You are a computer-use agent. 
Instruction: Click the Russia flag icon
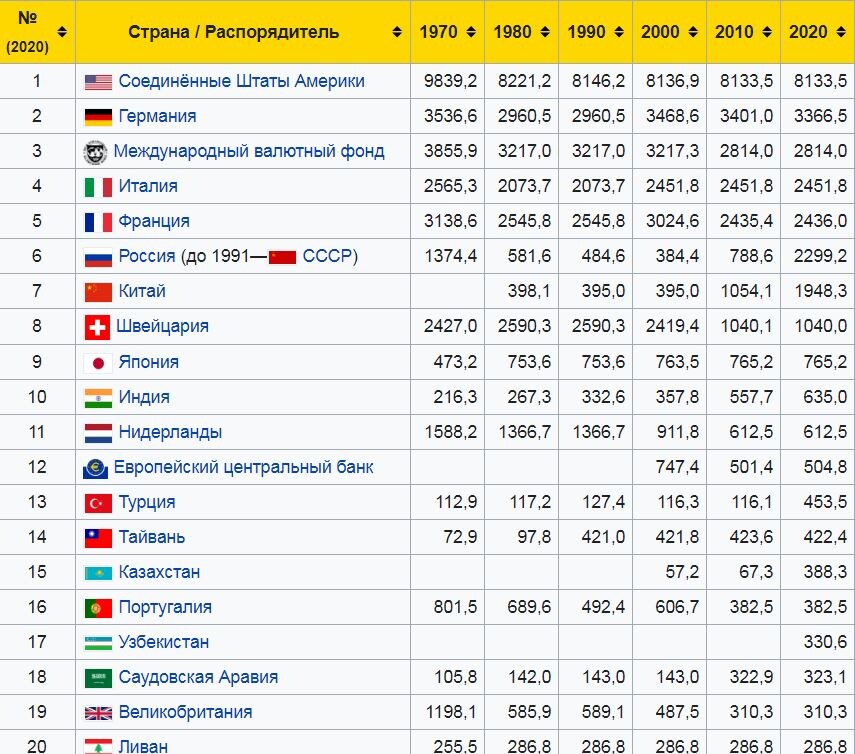click(98, 257)
